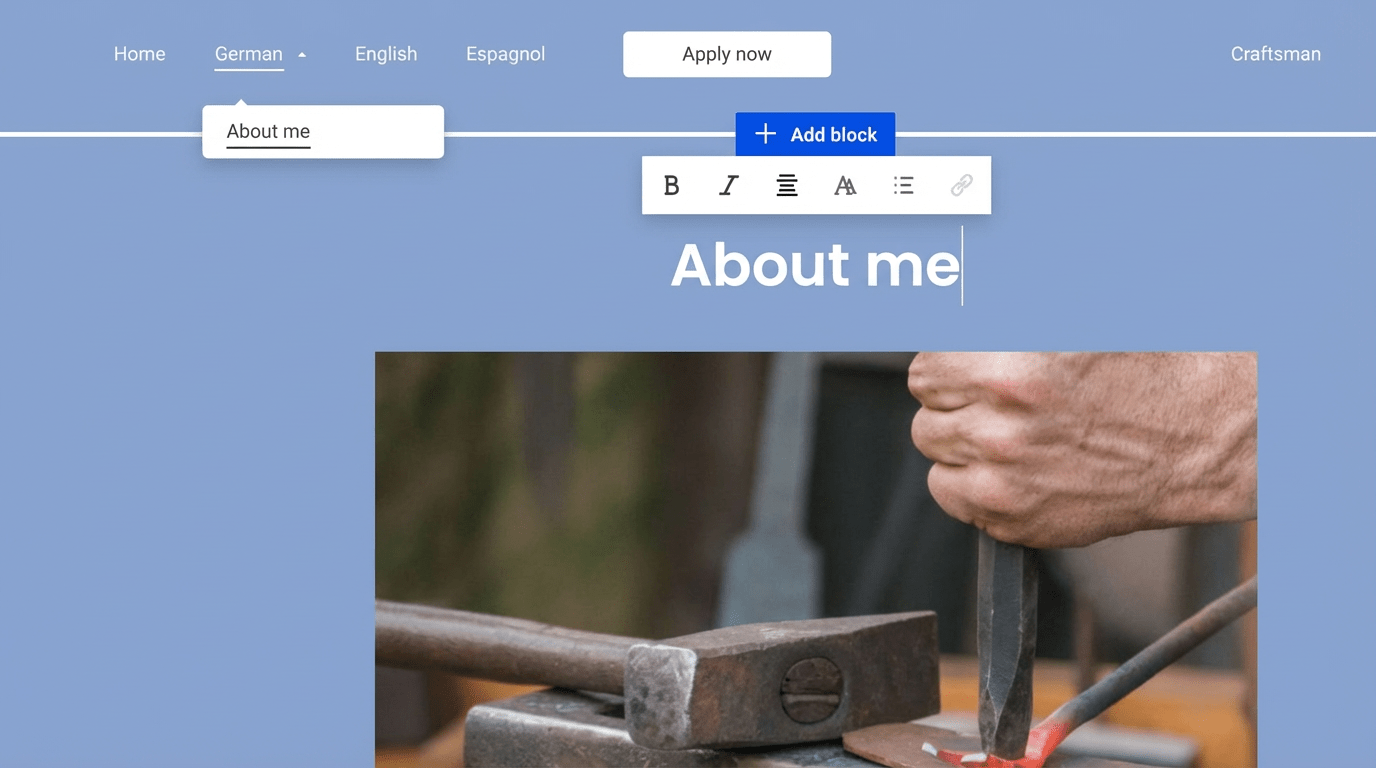Click the Craftsman site title
Image resolution: width=1376 pixels, height=768 pixels.
point(1275,54)
